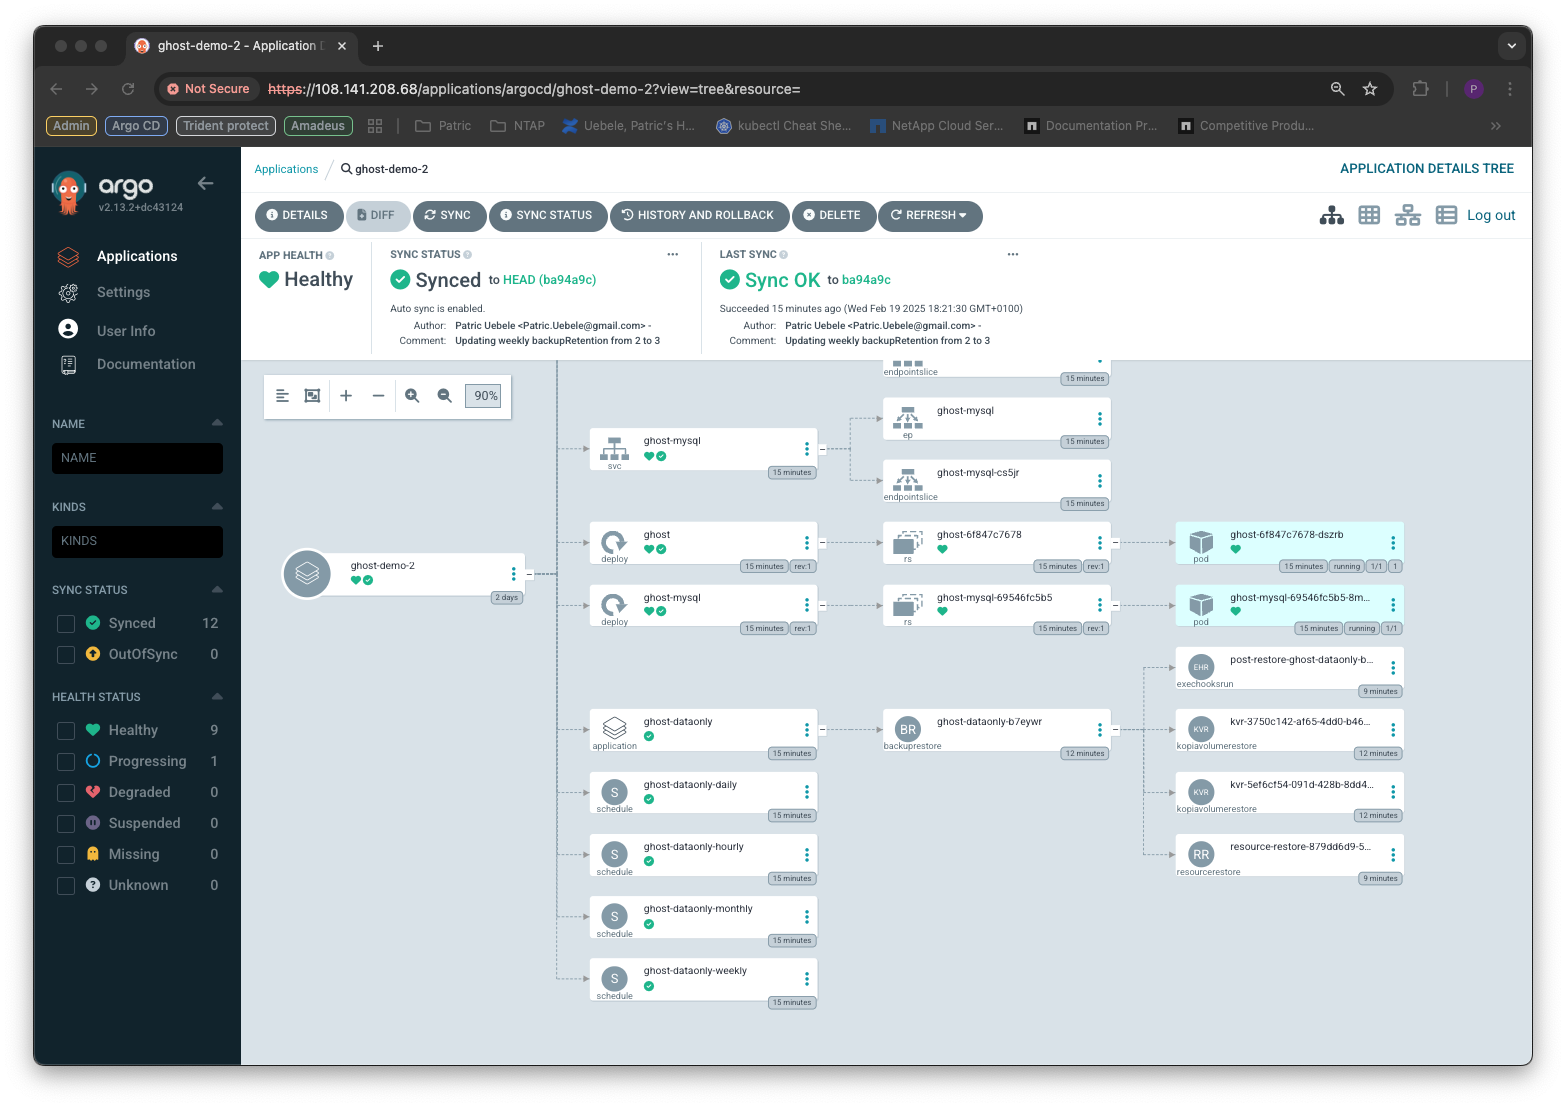The image size is (1566, 1107).
Task: Check the Progressing filter checkbox
Action: 66,762
